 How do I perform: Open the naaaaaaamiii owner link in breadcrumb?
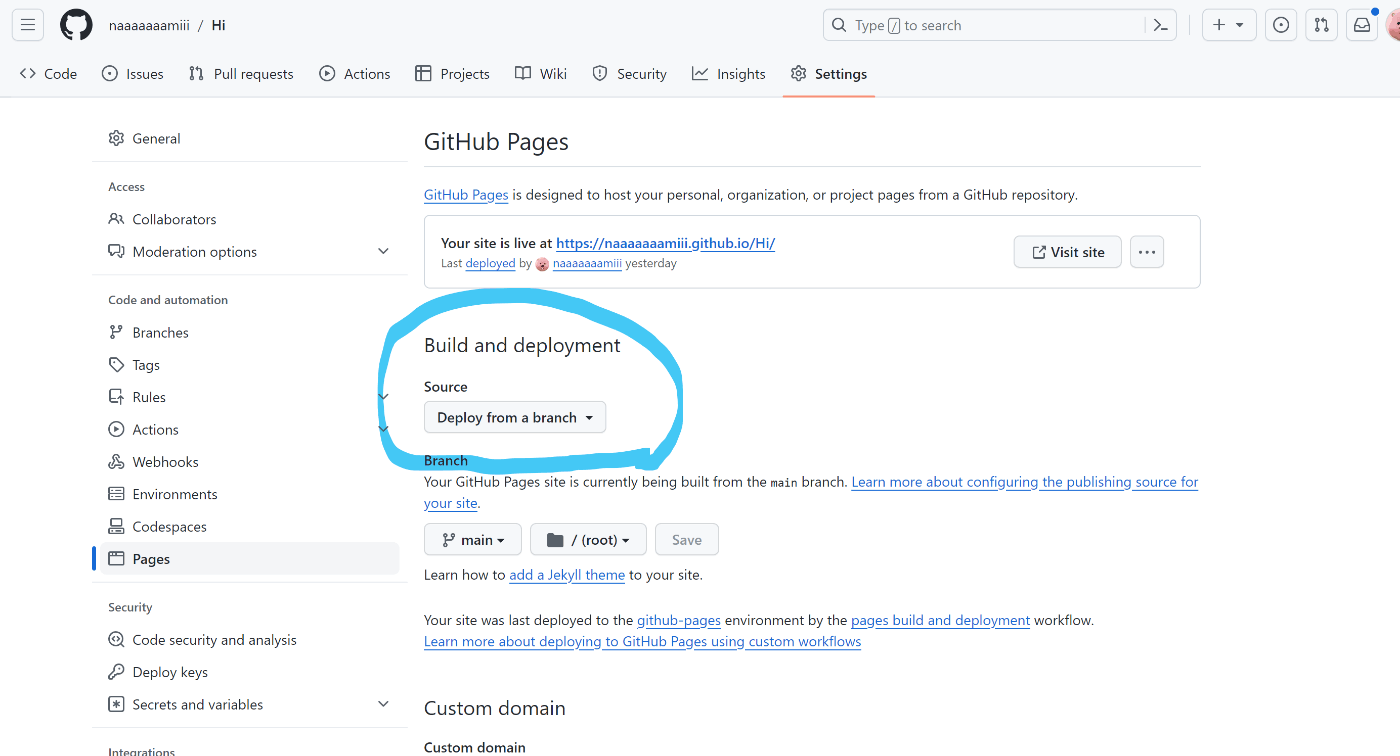[x=149, y=25]
